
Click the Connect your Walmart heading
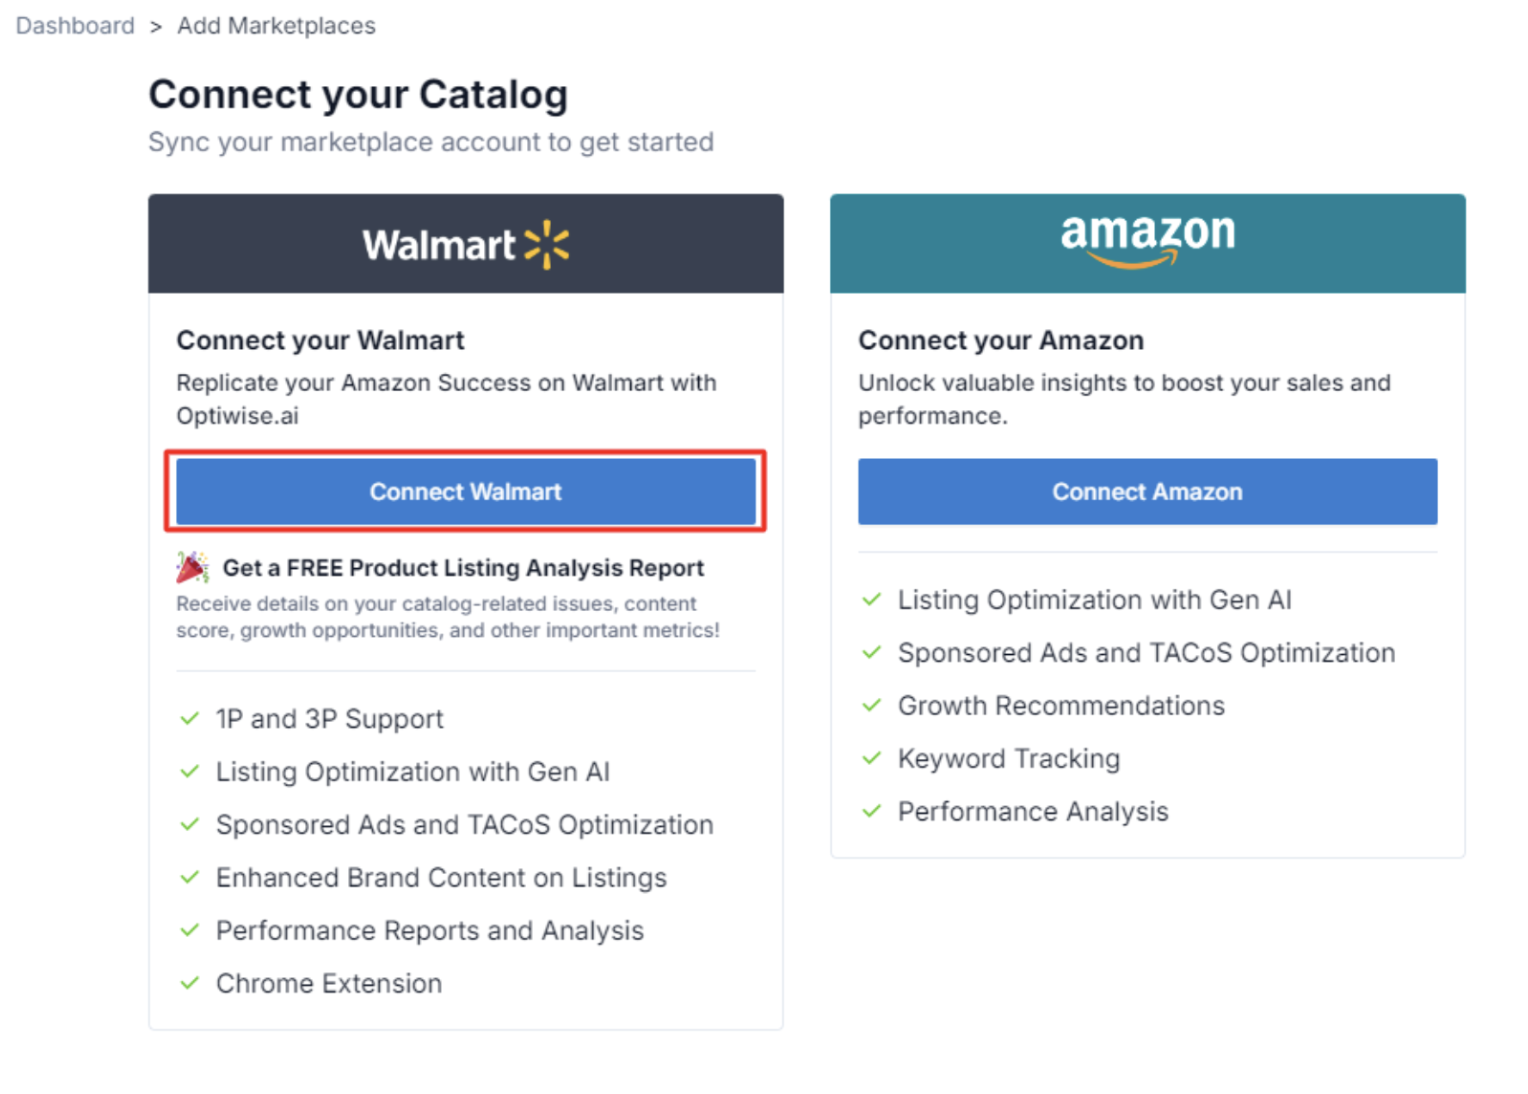(320, 341)
